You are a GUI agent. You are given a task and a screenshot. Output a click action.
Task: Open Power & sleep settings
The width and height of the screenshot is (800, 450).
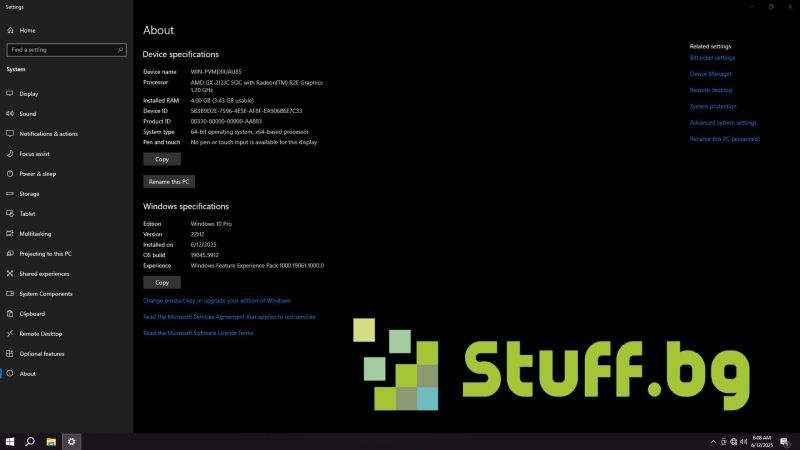tap(37, 174)
